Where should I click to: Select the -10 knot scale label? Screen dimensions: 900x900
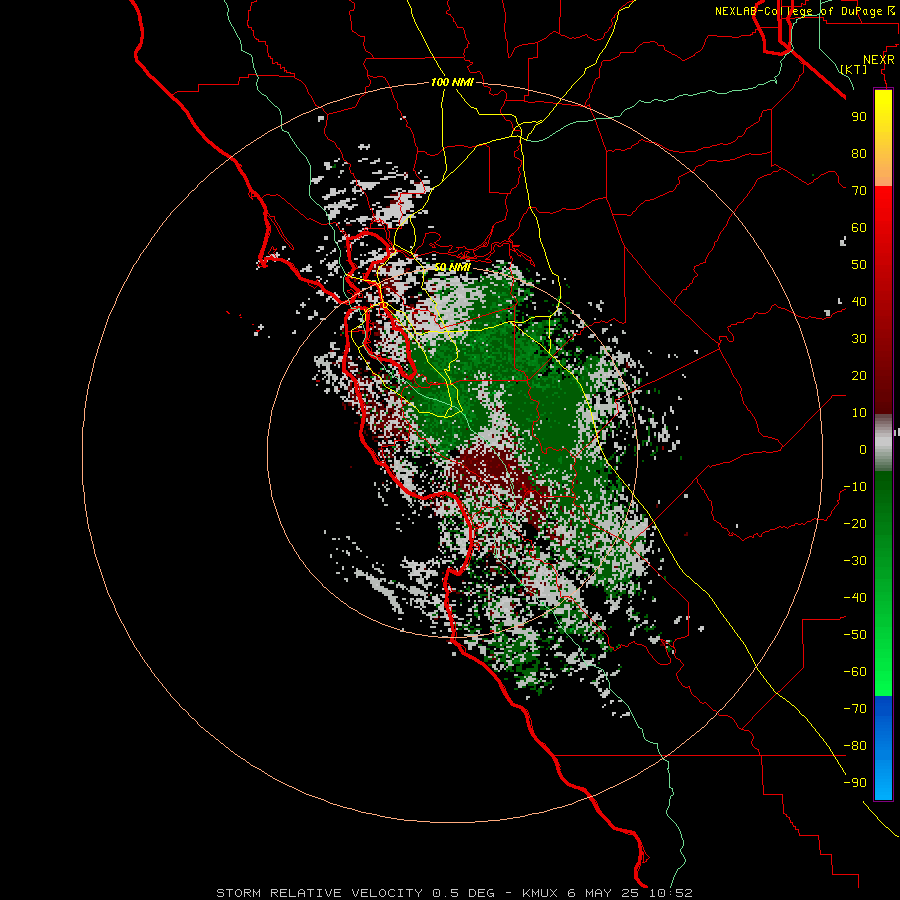click(855, 487)
